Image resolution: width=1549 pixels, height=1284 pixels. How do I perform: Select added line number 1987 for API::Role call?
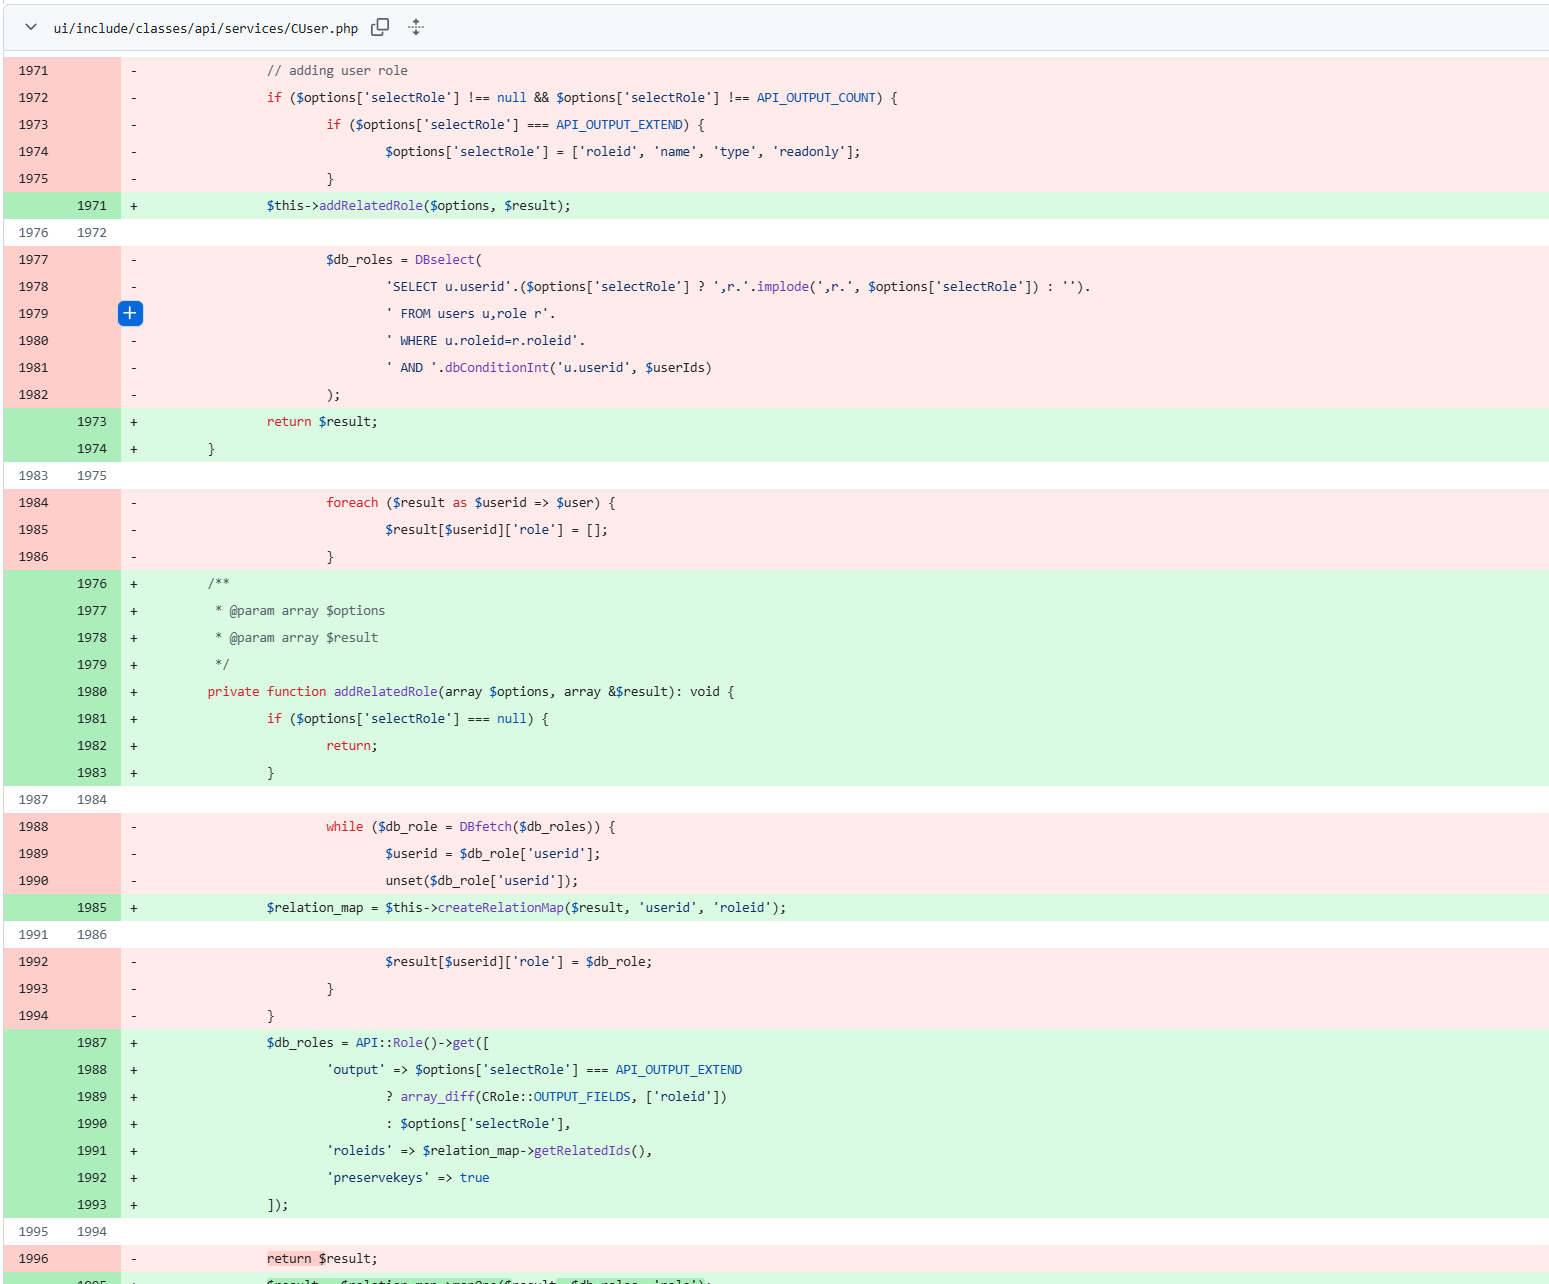click(x=91, y=1043)
